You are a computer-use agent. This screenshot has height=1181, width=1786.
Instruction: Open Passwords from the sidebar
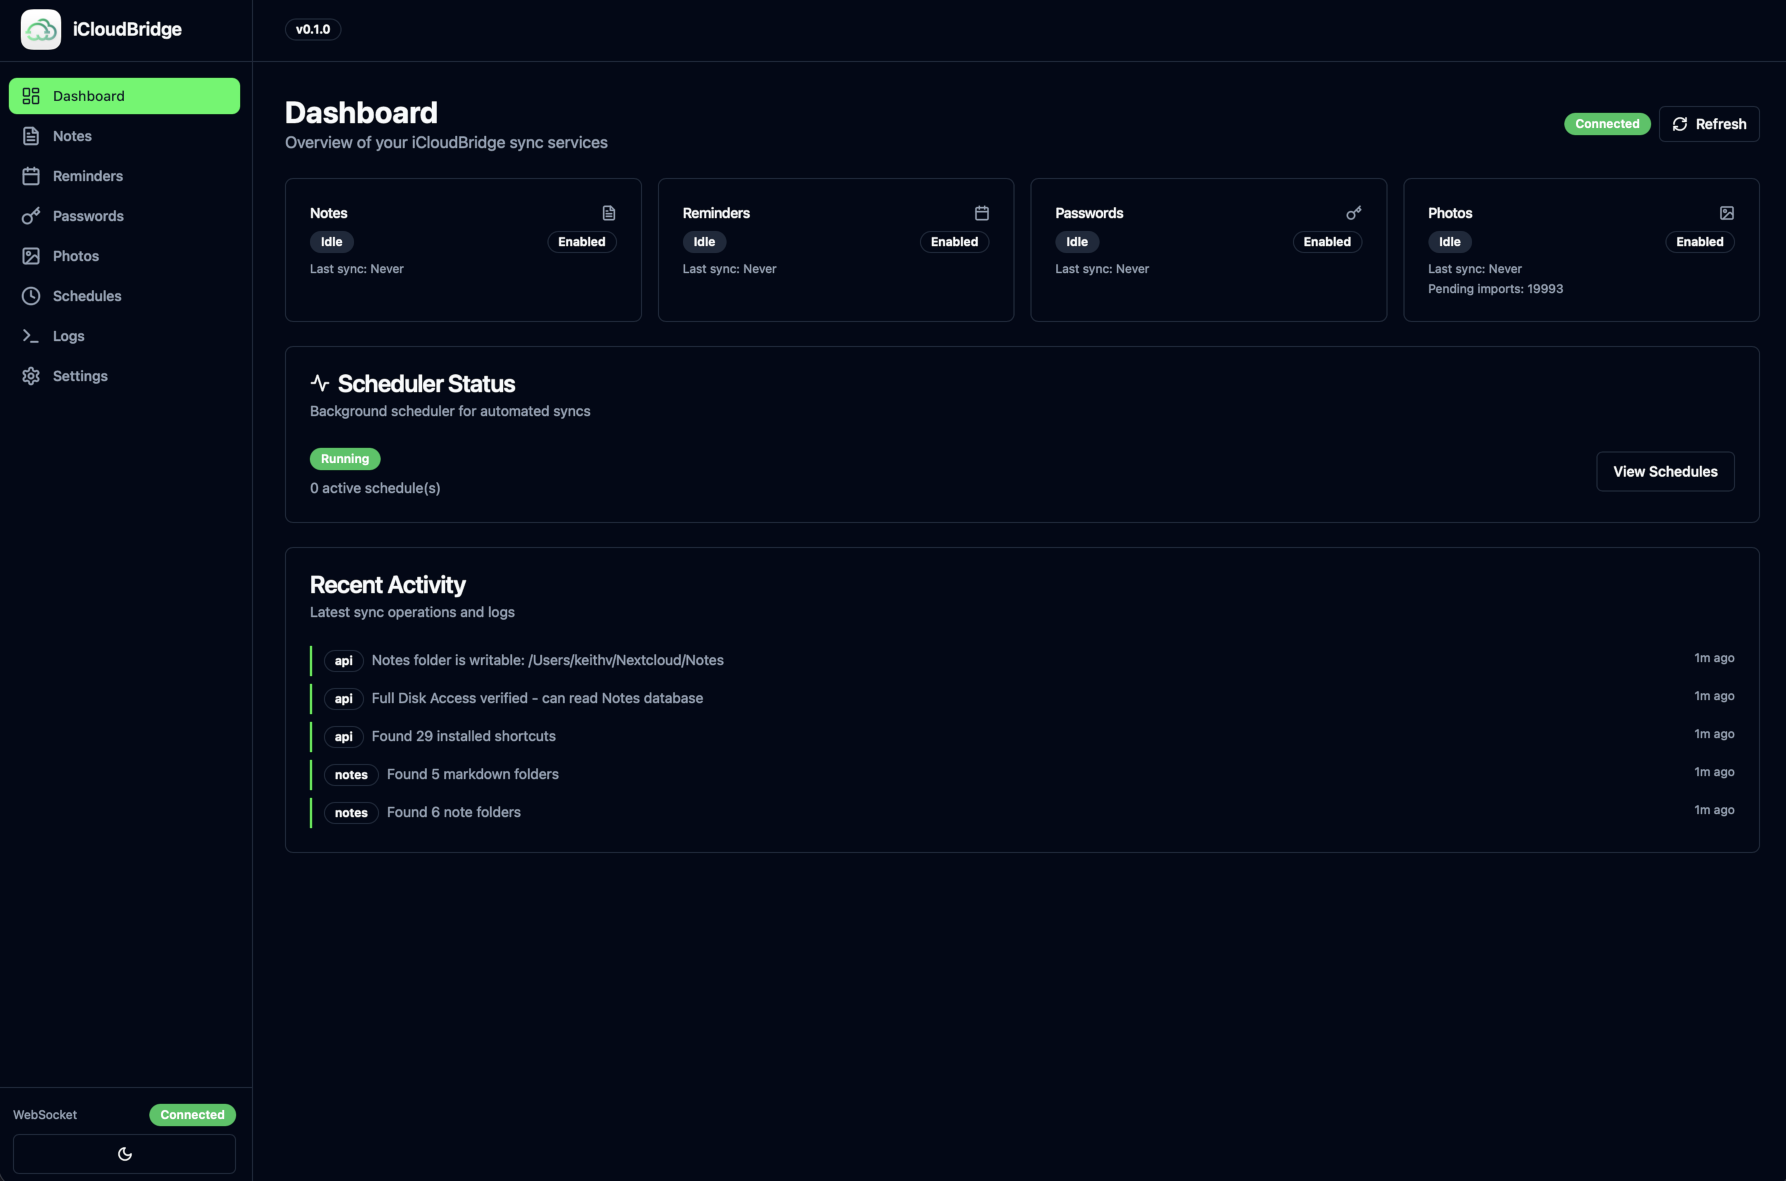[88, 215]
